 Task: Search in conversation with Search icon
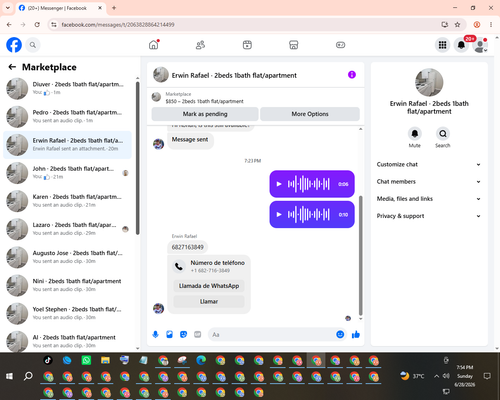[x=443, y=134]
